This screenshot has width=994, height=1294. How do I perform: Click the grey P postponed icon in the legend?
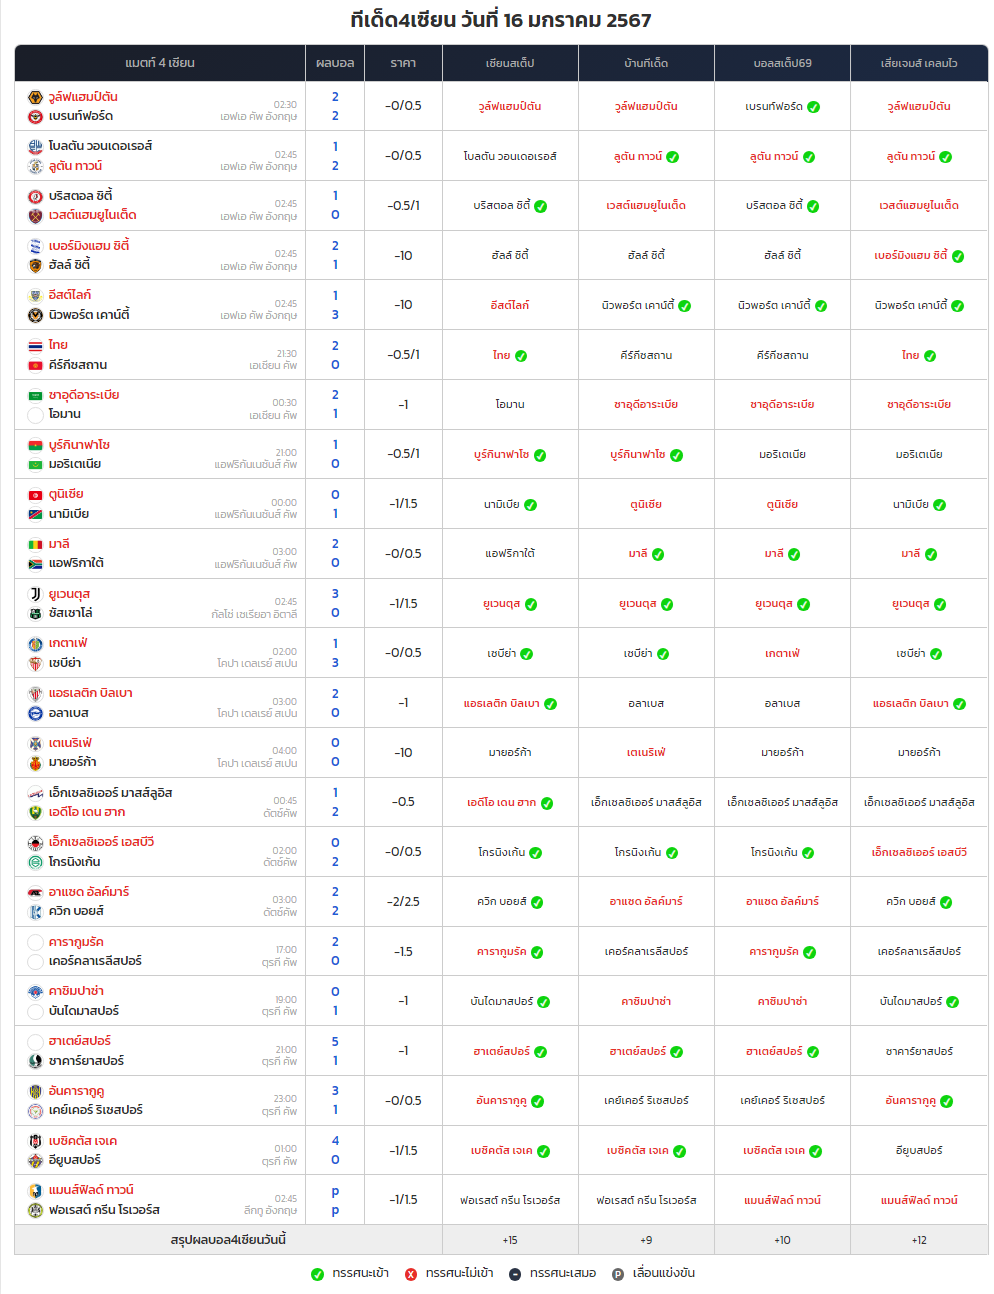click(618, 1274)
